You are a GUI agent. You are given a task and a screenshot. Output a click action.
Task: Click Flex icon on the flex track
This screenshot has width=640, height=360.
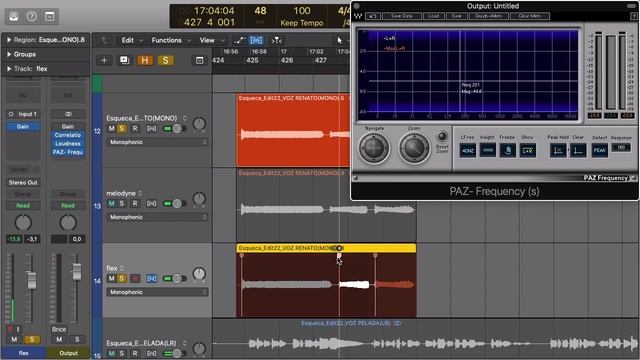[x=151, y=278]
